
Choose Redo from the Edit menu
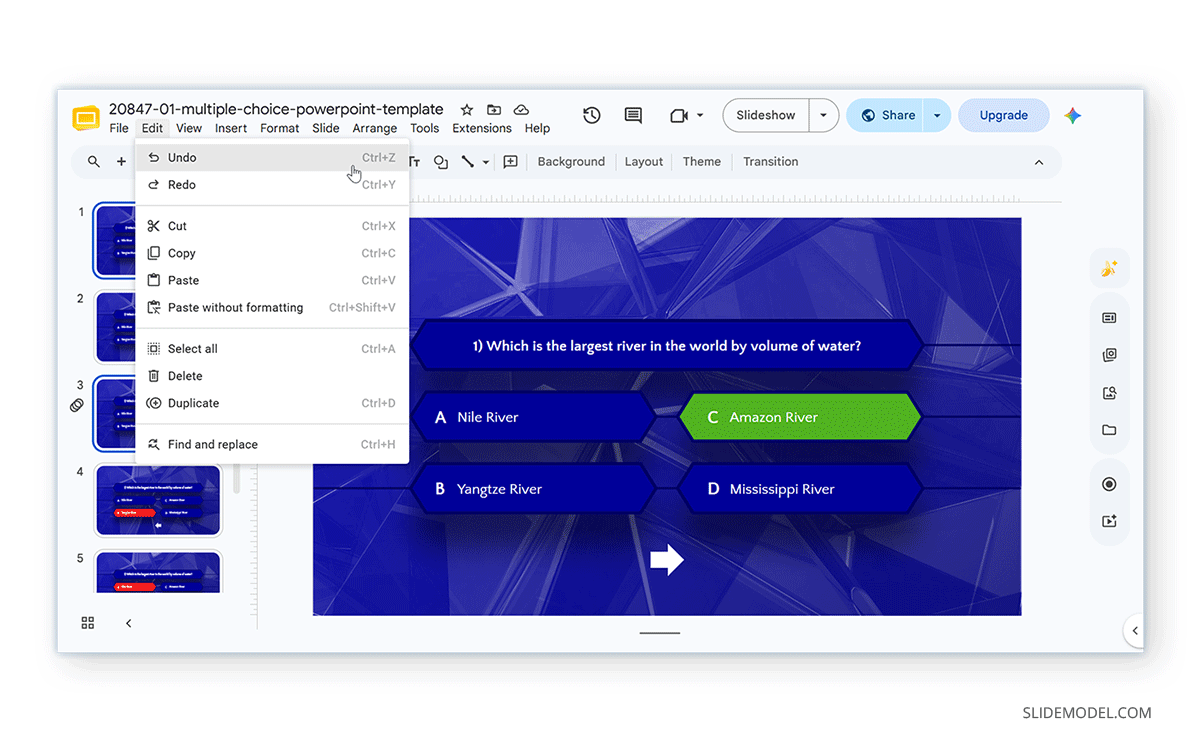point(272,185)
